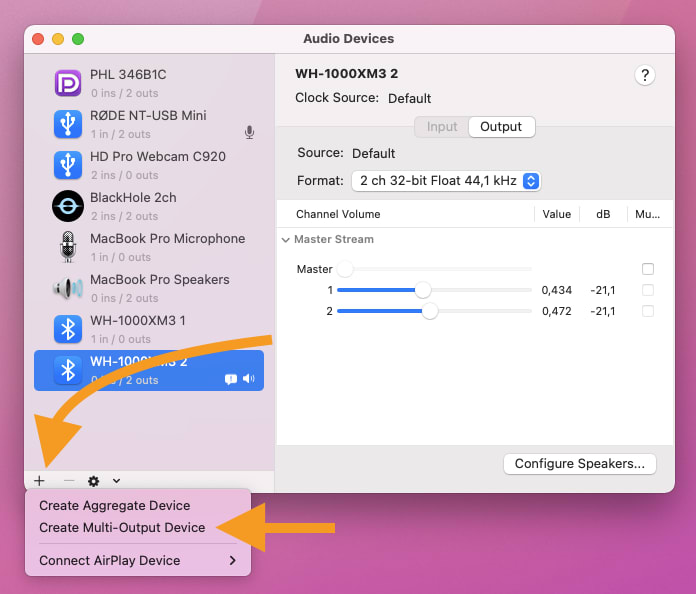Select the MacBook Pro Speakers device name

[x=160, y=280]
